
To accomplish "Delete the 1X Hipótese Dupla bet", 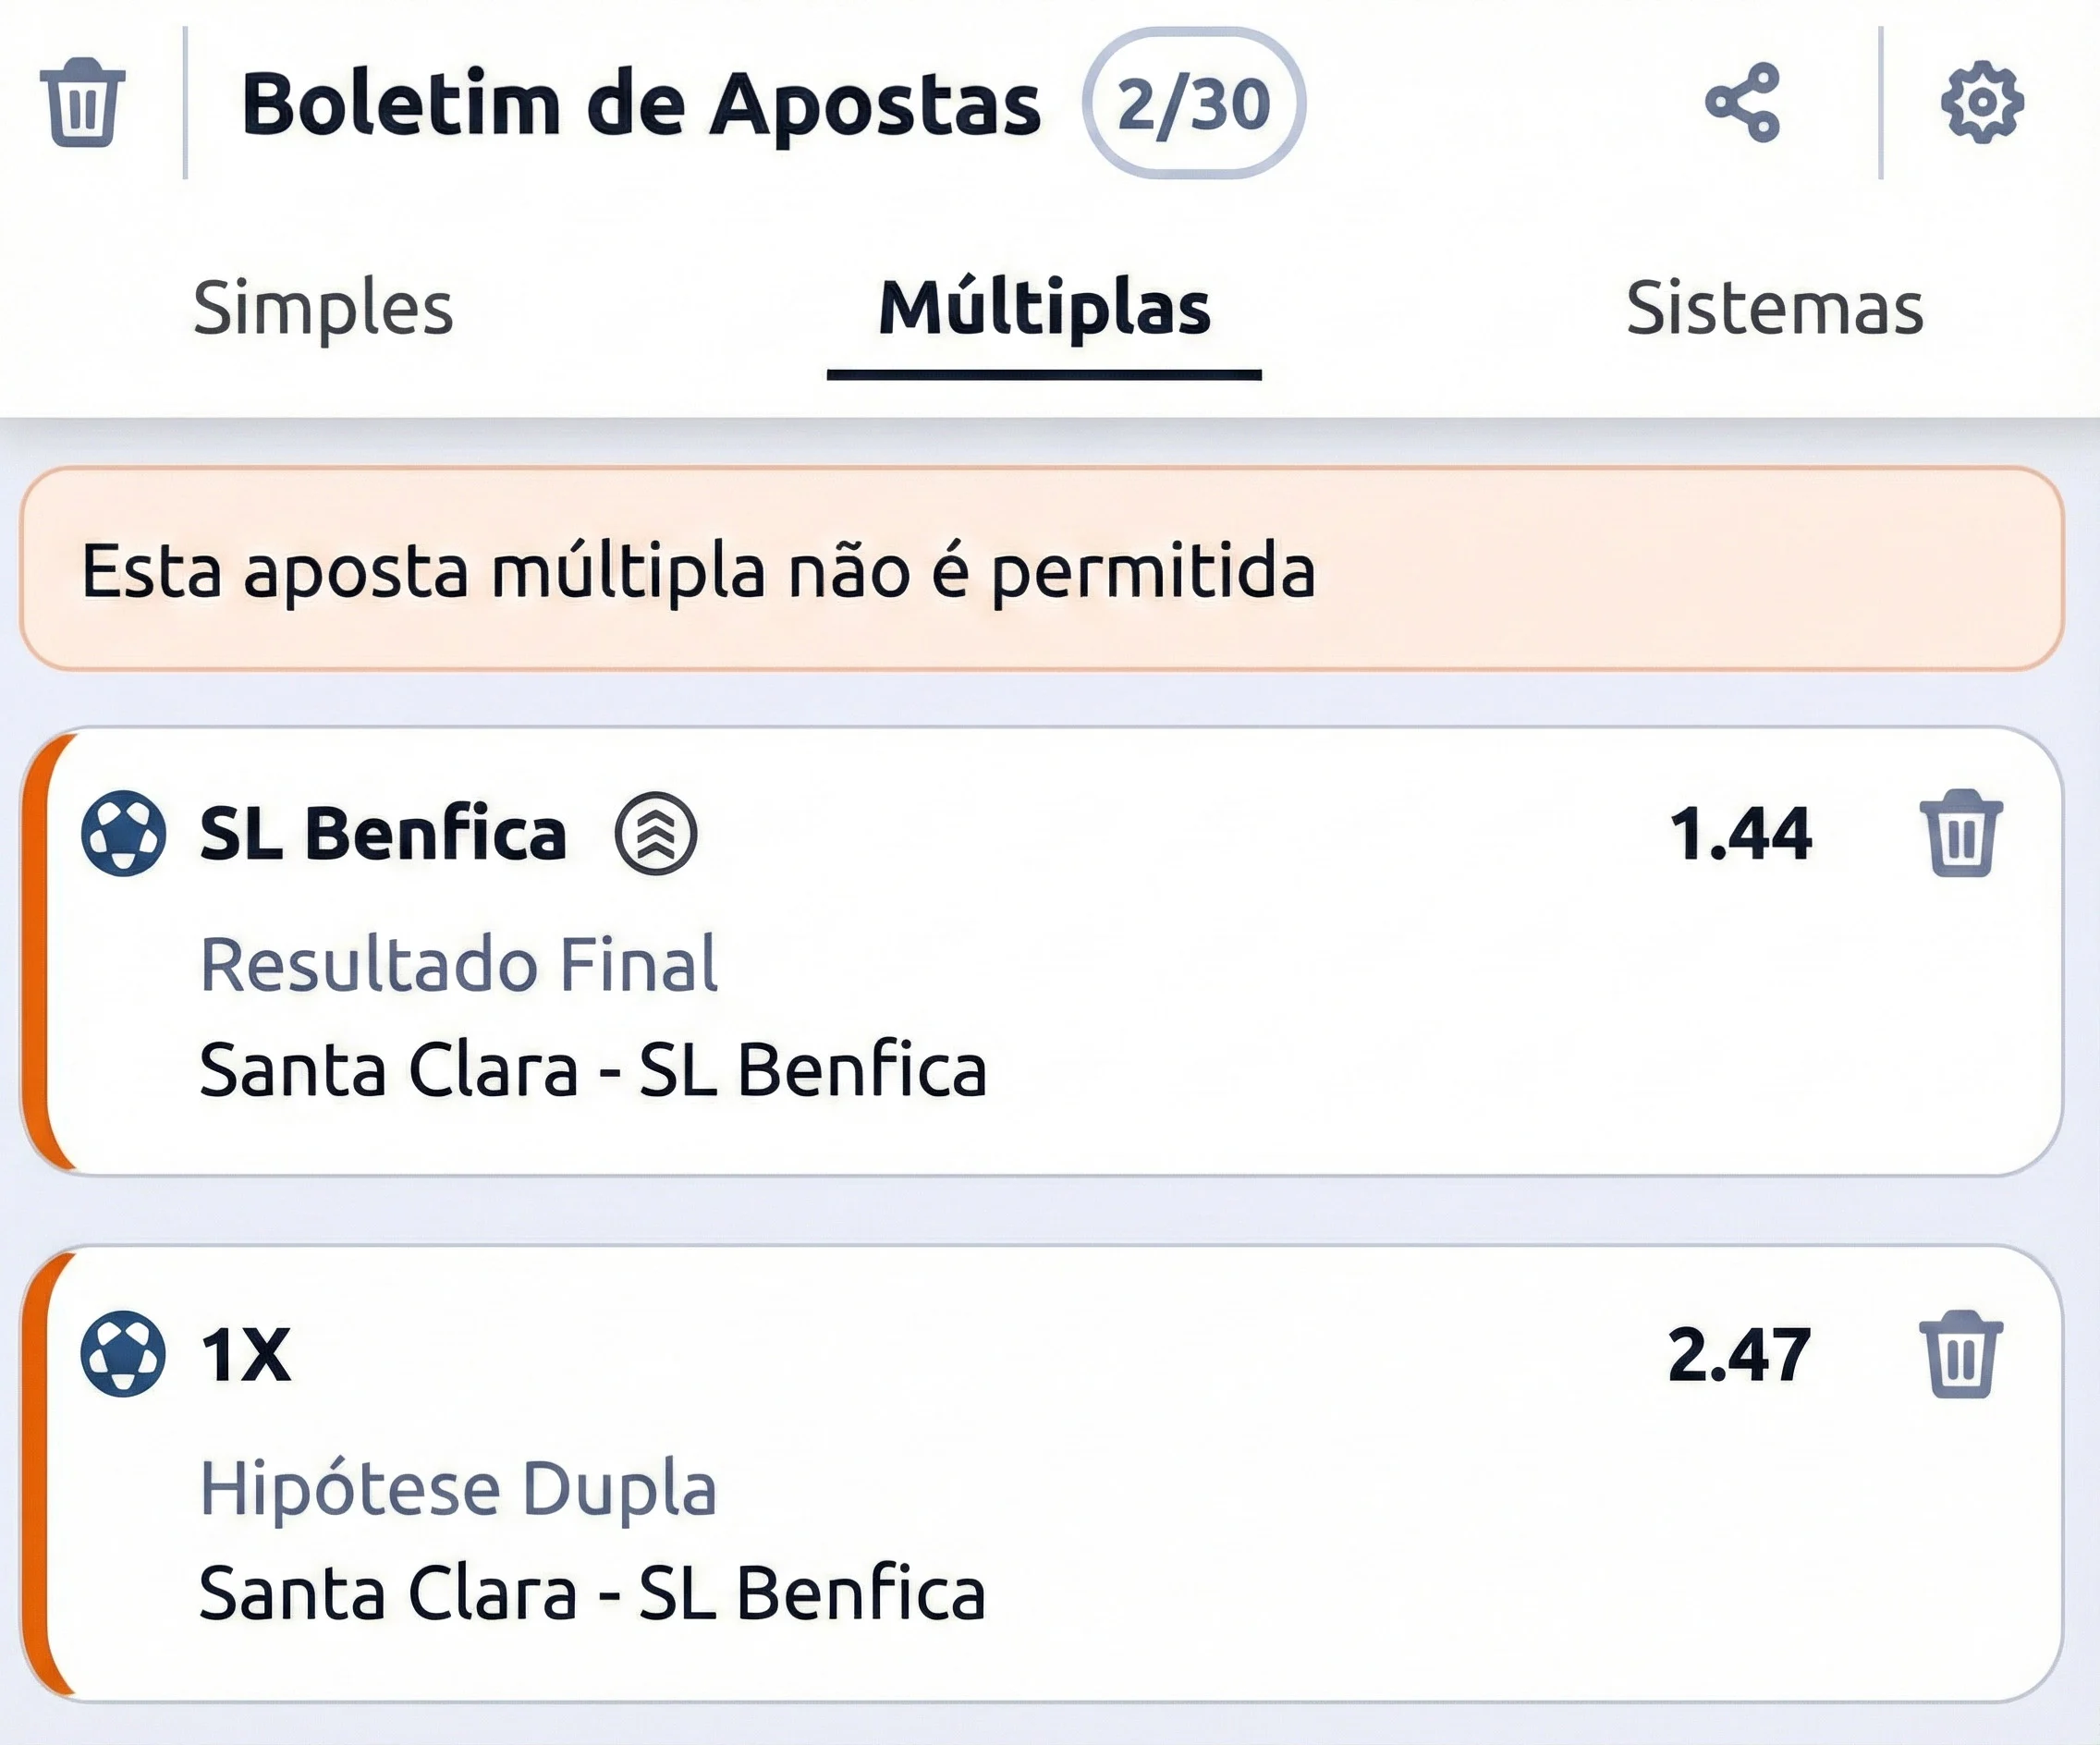I will tap(1961, 1354).
